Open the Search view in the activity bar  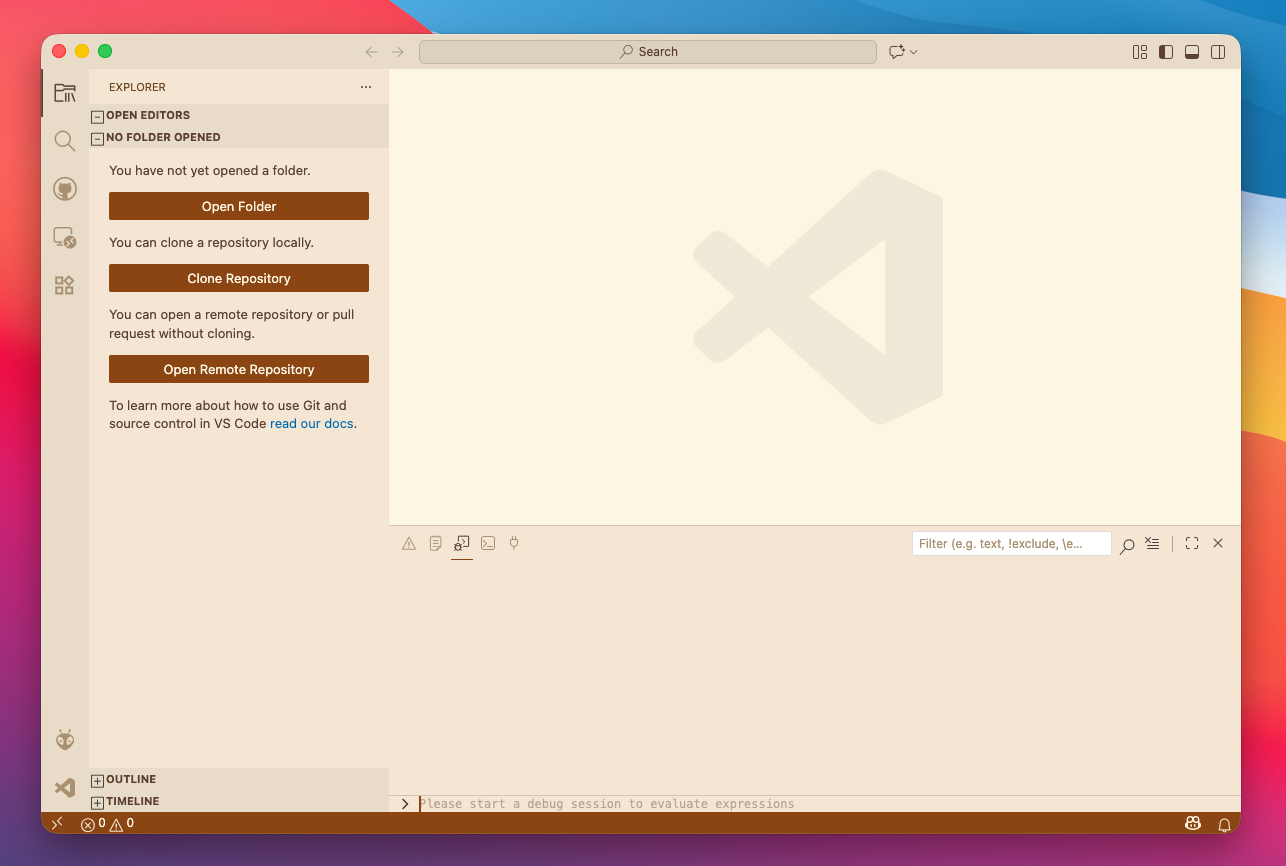point(64,140)
